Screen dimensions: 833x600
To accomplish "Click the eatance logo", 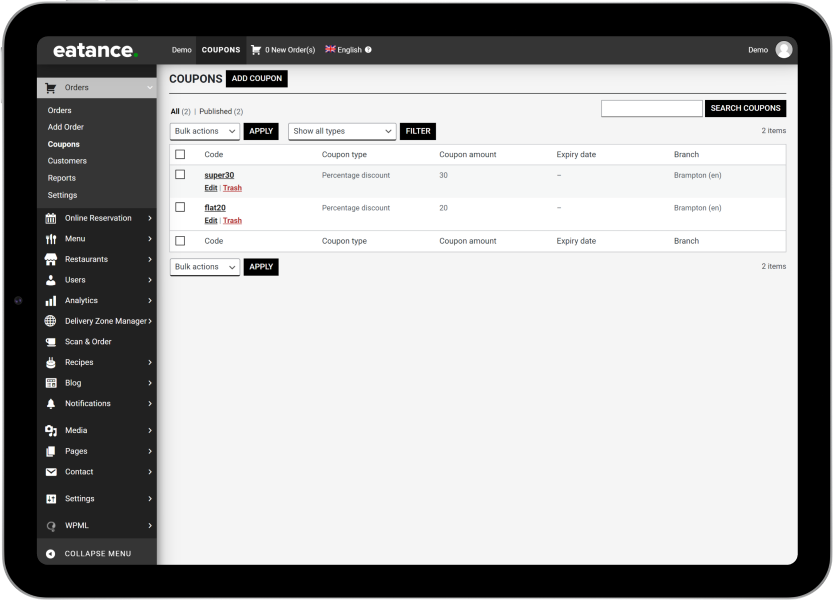I will 96,50.
